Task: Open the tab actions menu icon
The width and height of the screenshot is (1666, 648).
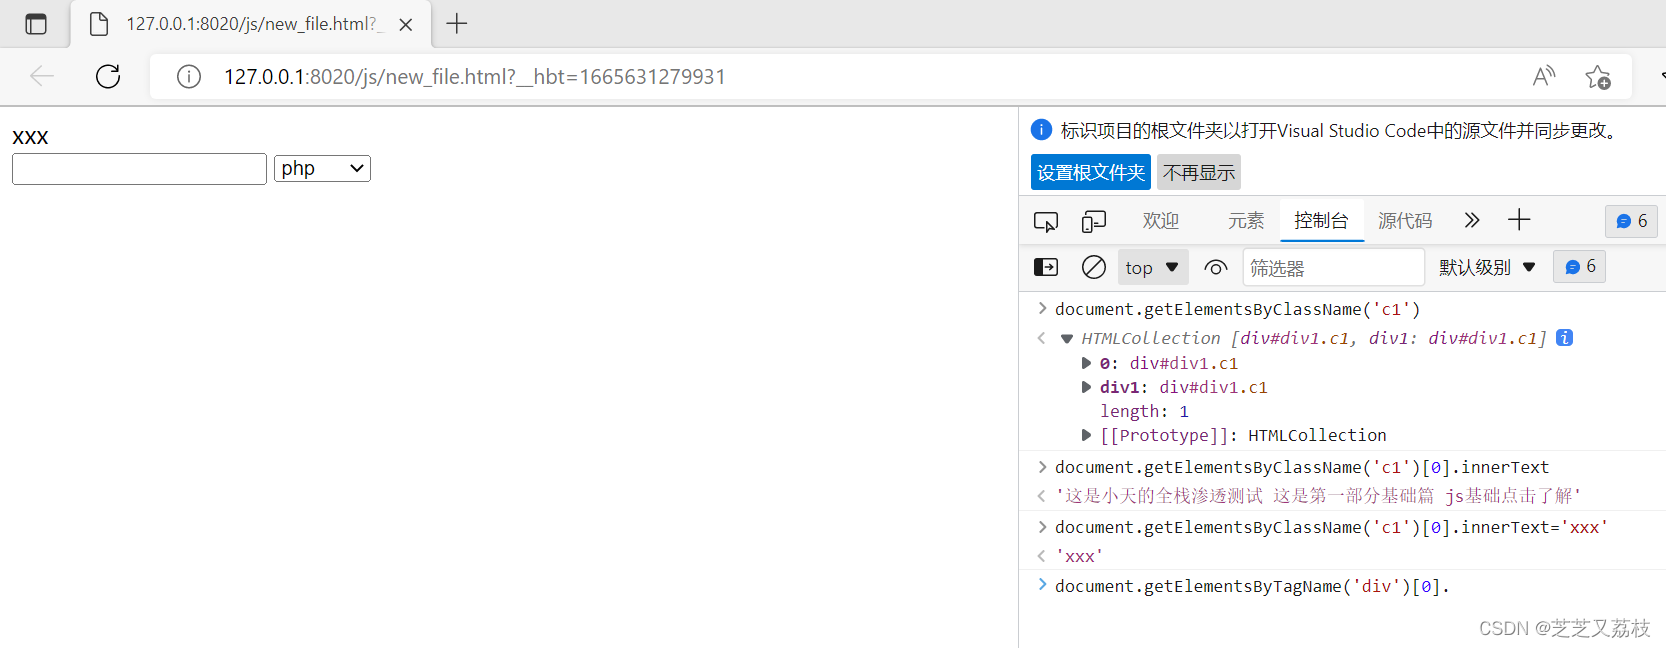Action: coord(36,24)
